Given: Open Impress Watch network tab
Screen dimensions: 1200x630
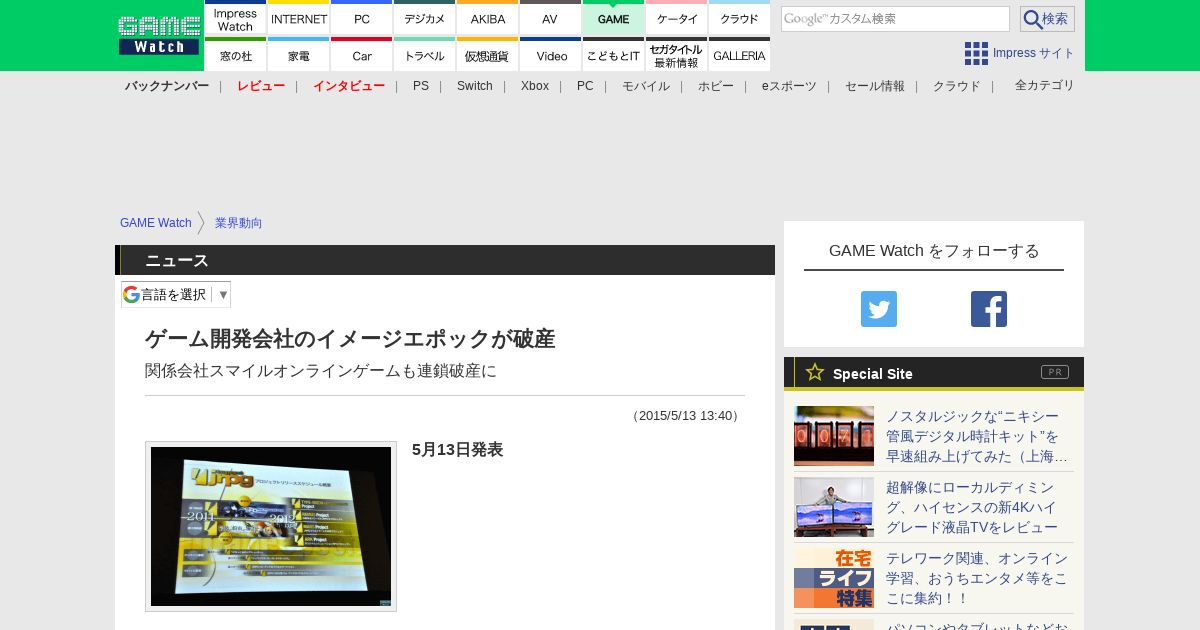Looking at the screenshot, I should pyautogui.click(x=236, y=19).
